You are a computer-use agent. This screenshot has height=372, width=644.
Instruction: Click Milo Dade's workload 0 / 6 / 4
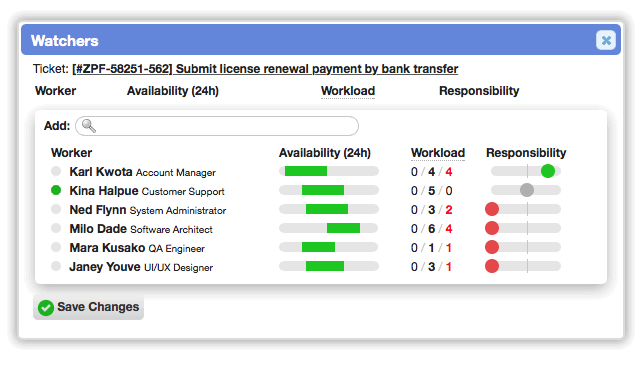432,229
